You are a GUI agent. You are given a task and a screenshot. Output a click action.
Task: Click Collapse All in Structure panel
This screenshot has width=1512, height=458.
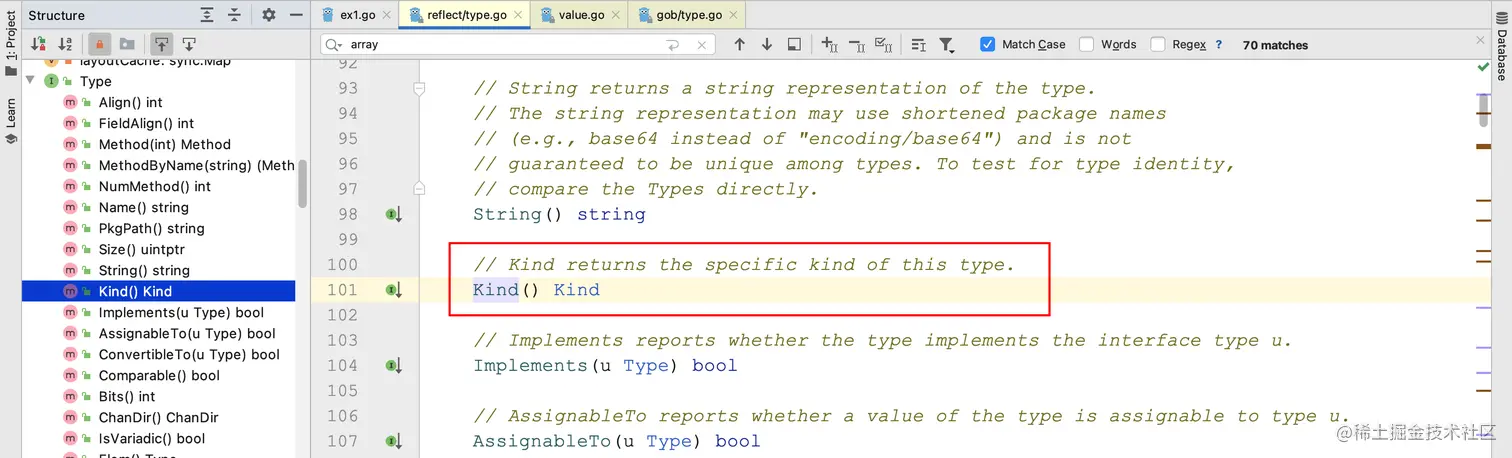click(234, 15)
